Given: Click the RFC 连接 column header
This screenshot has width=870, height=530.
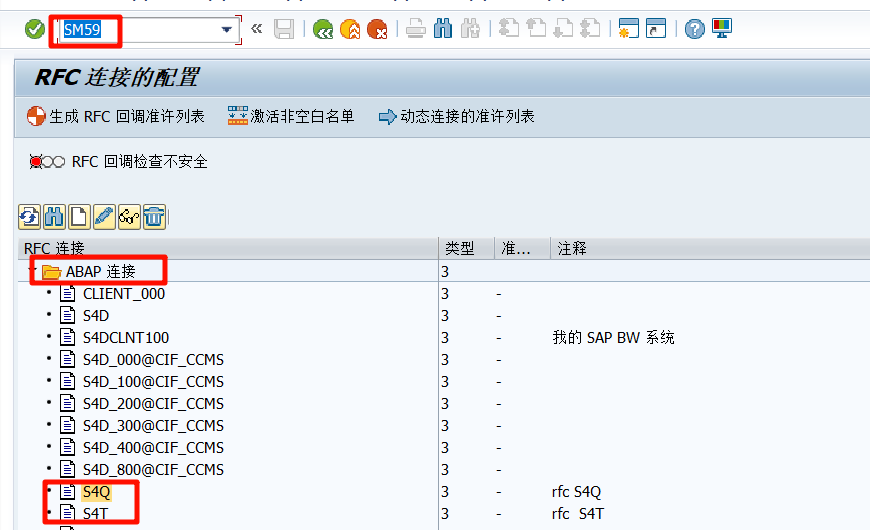Looking at the screenshot, I should pyautogui.click(x=228, y=248).
